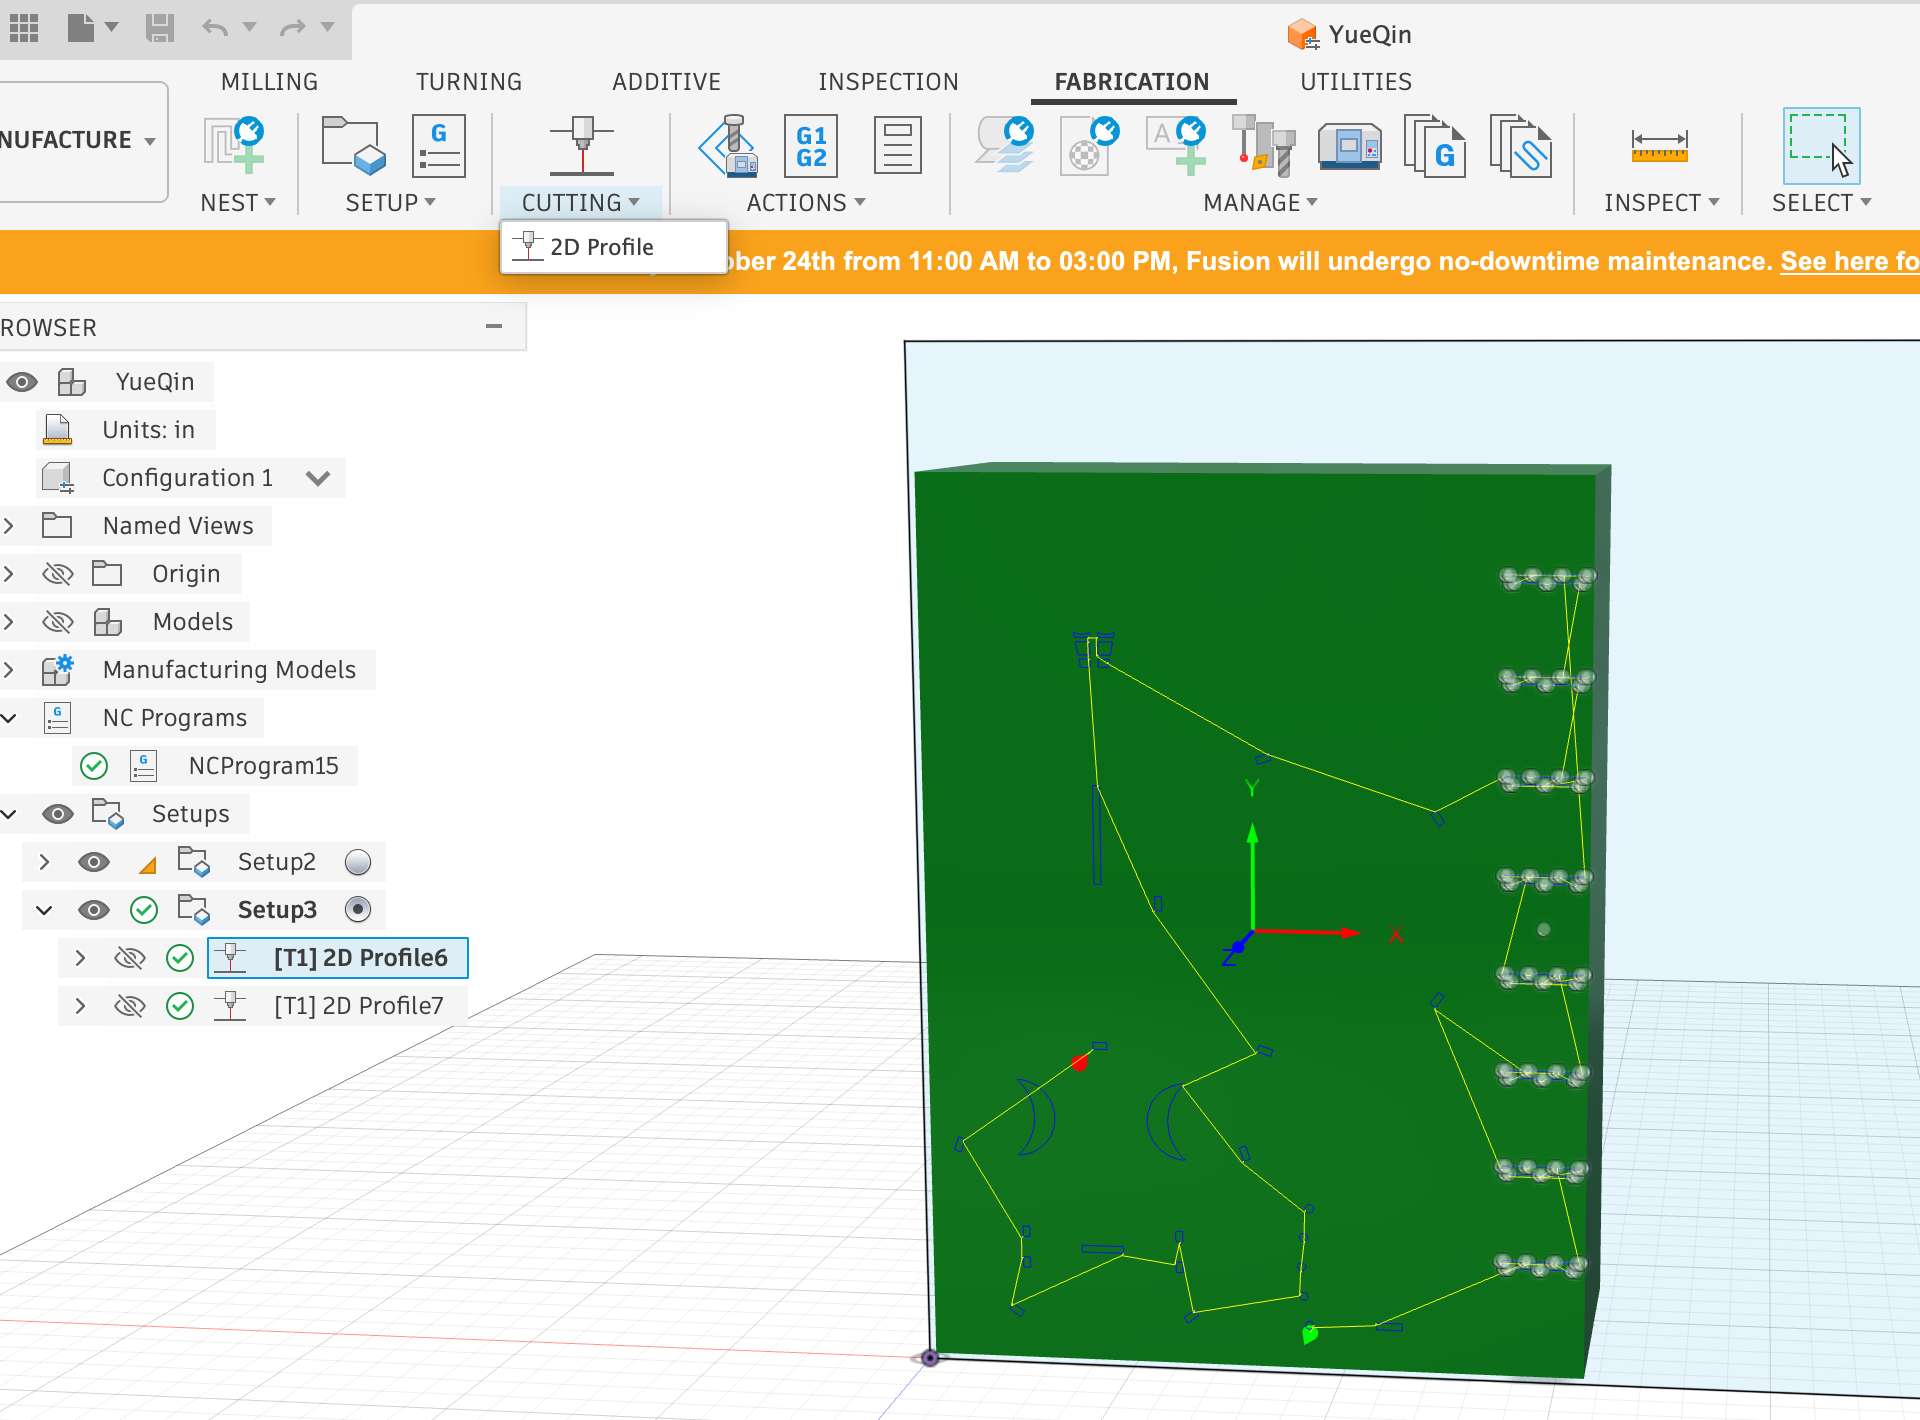Open the Configuration 1 dropdown chevron
The image size is (1920, 1420).
coord(318,478)
